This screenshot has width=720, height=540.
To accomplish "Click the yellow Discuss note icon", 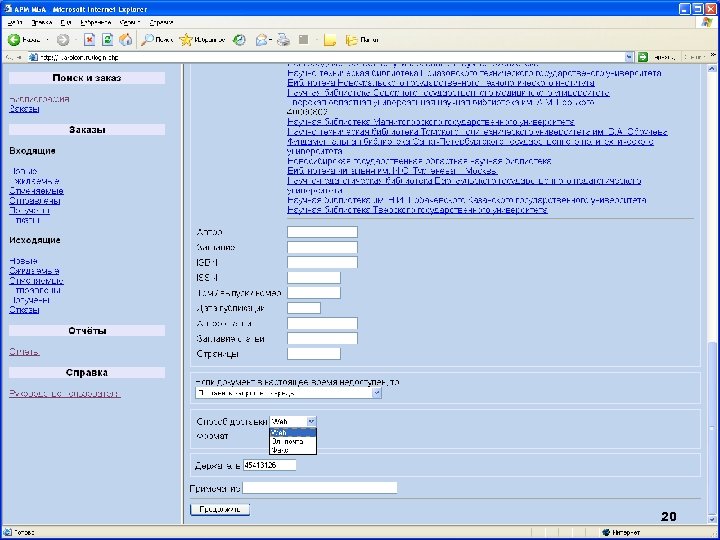I will (330, 40).
